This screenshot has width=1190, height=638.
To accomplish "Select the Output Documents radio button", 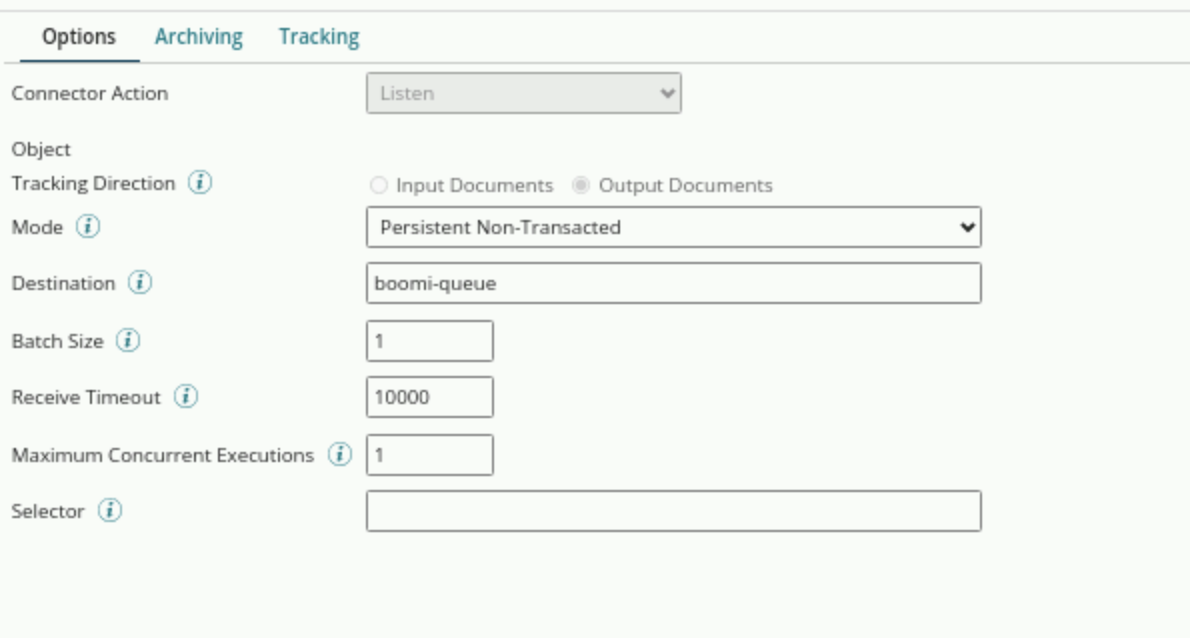I will (581, 186).
